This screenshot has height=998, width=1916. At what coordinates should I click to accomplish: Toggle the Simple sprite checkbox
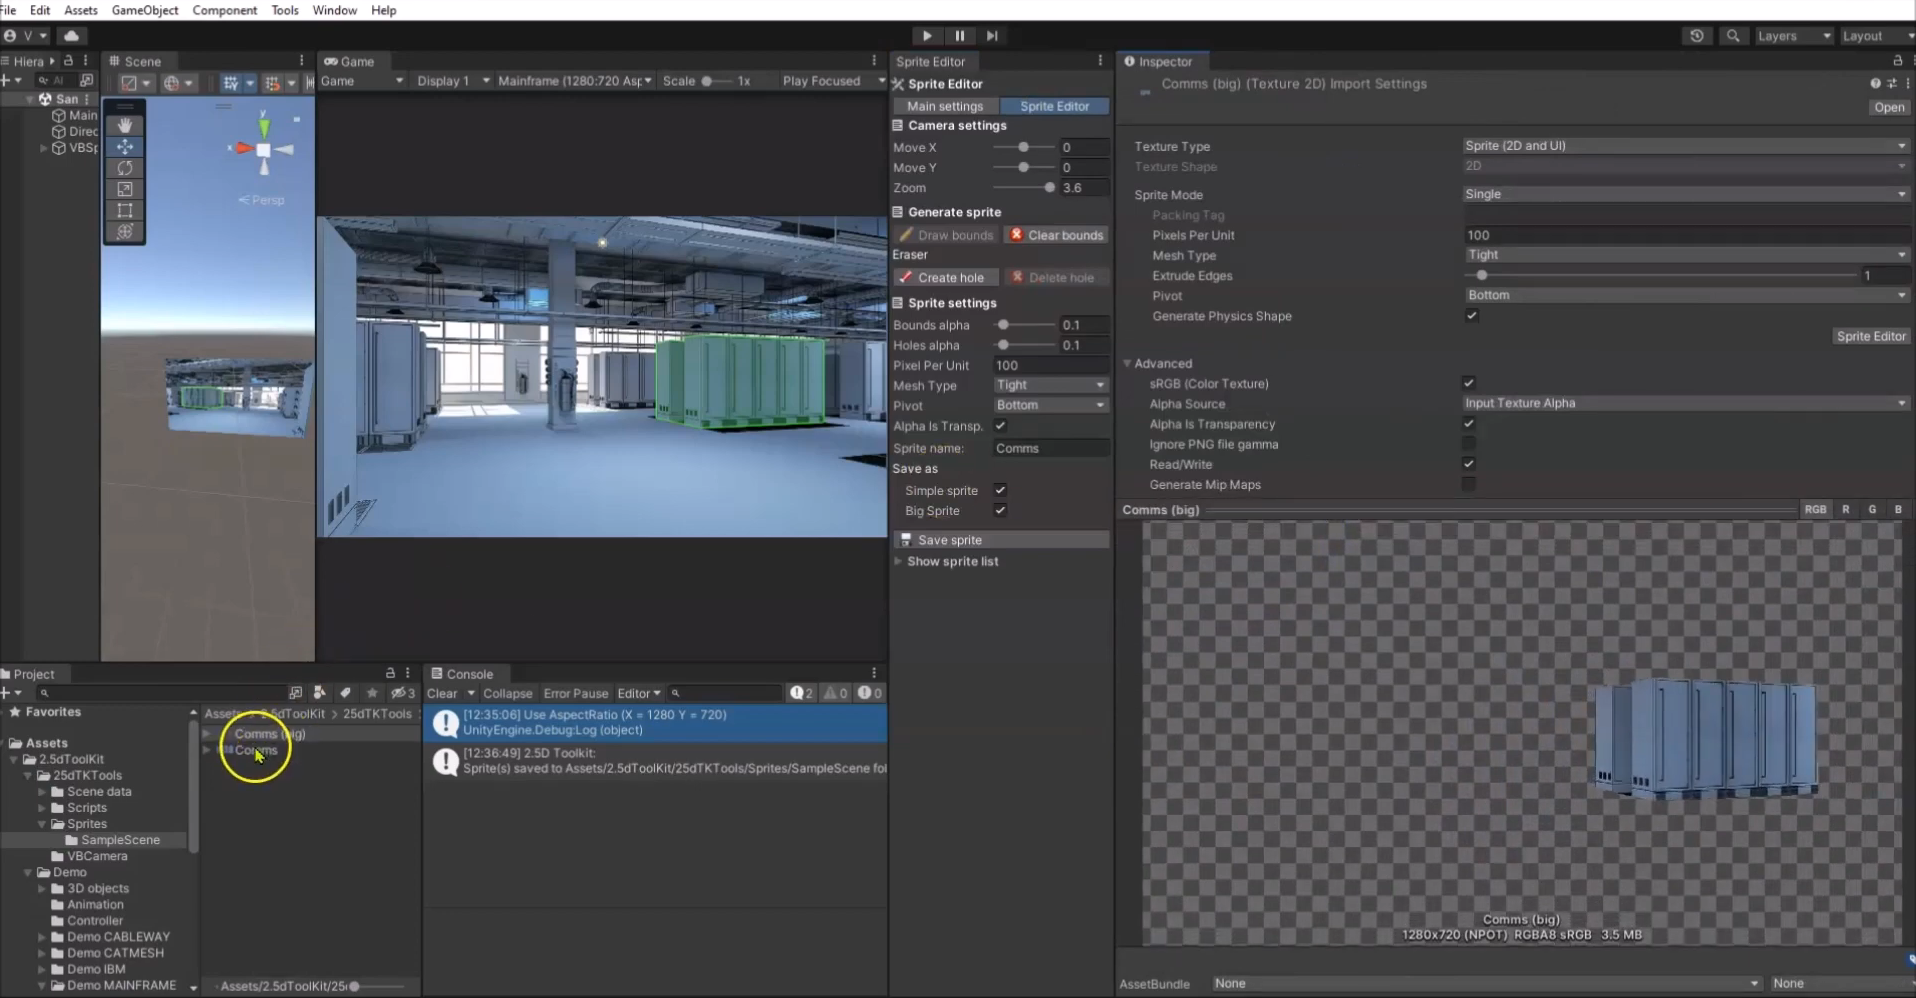pos(1000,490)
